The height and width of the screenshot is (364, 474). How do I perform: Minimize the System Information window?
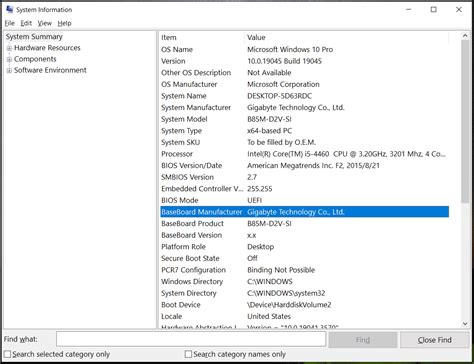click(x=409, y=10)
